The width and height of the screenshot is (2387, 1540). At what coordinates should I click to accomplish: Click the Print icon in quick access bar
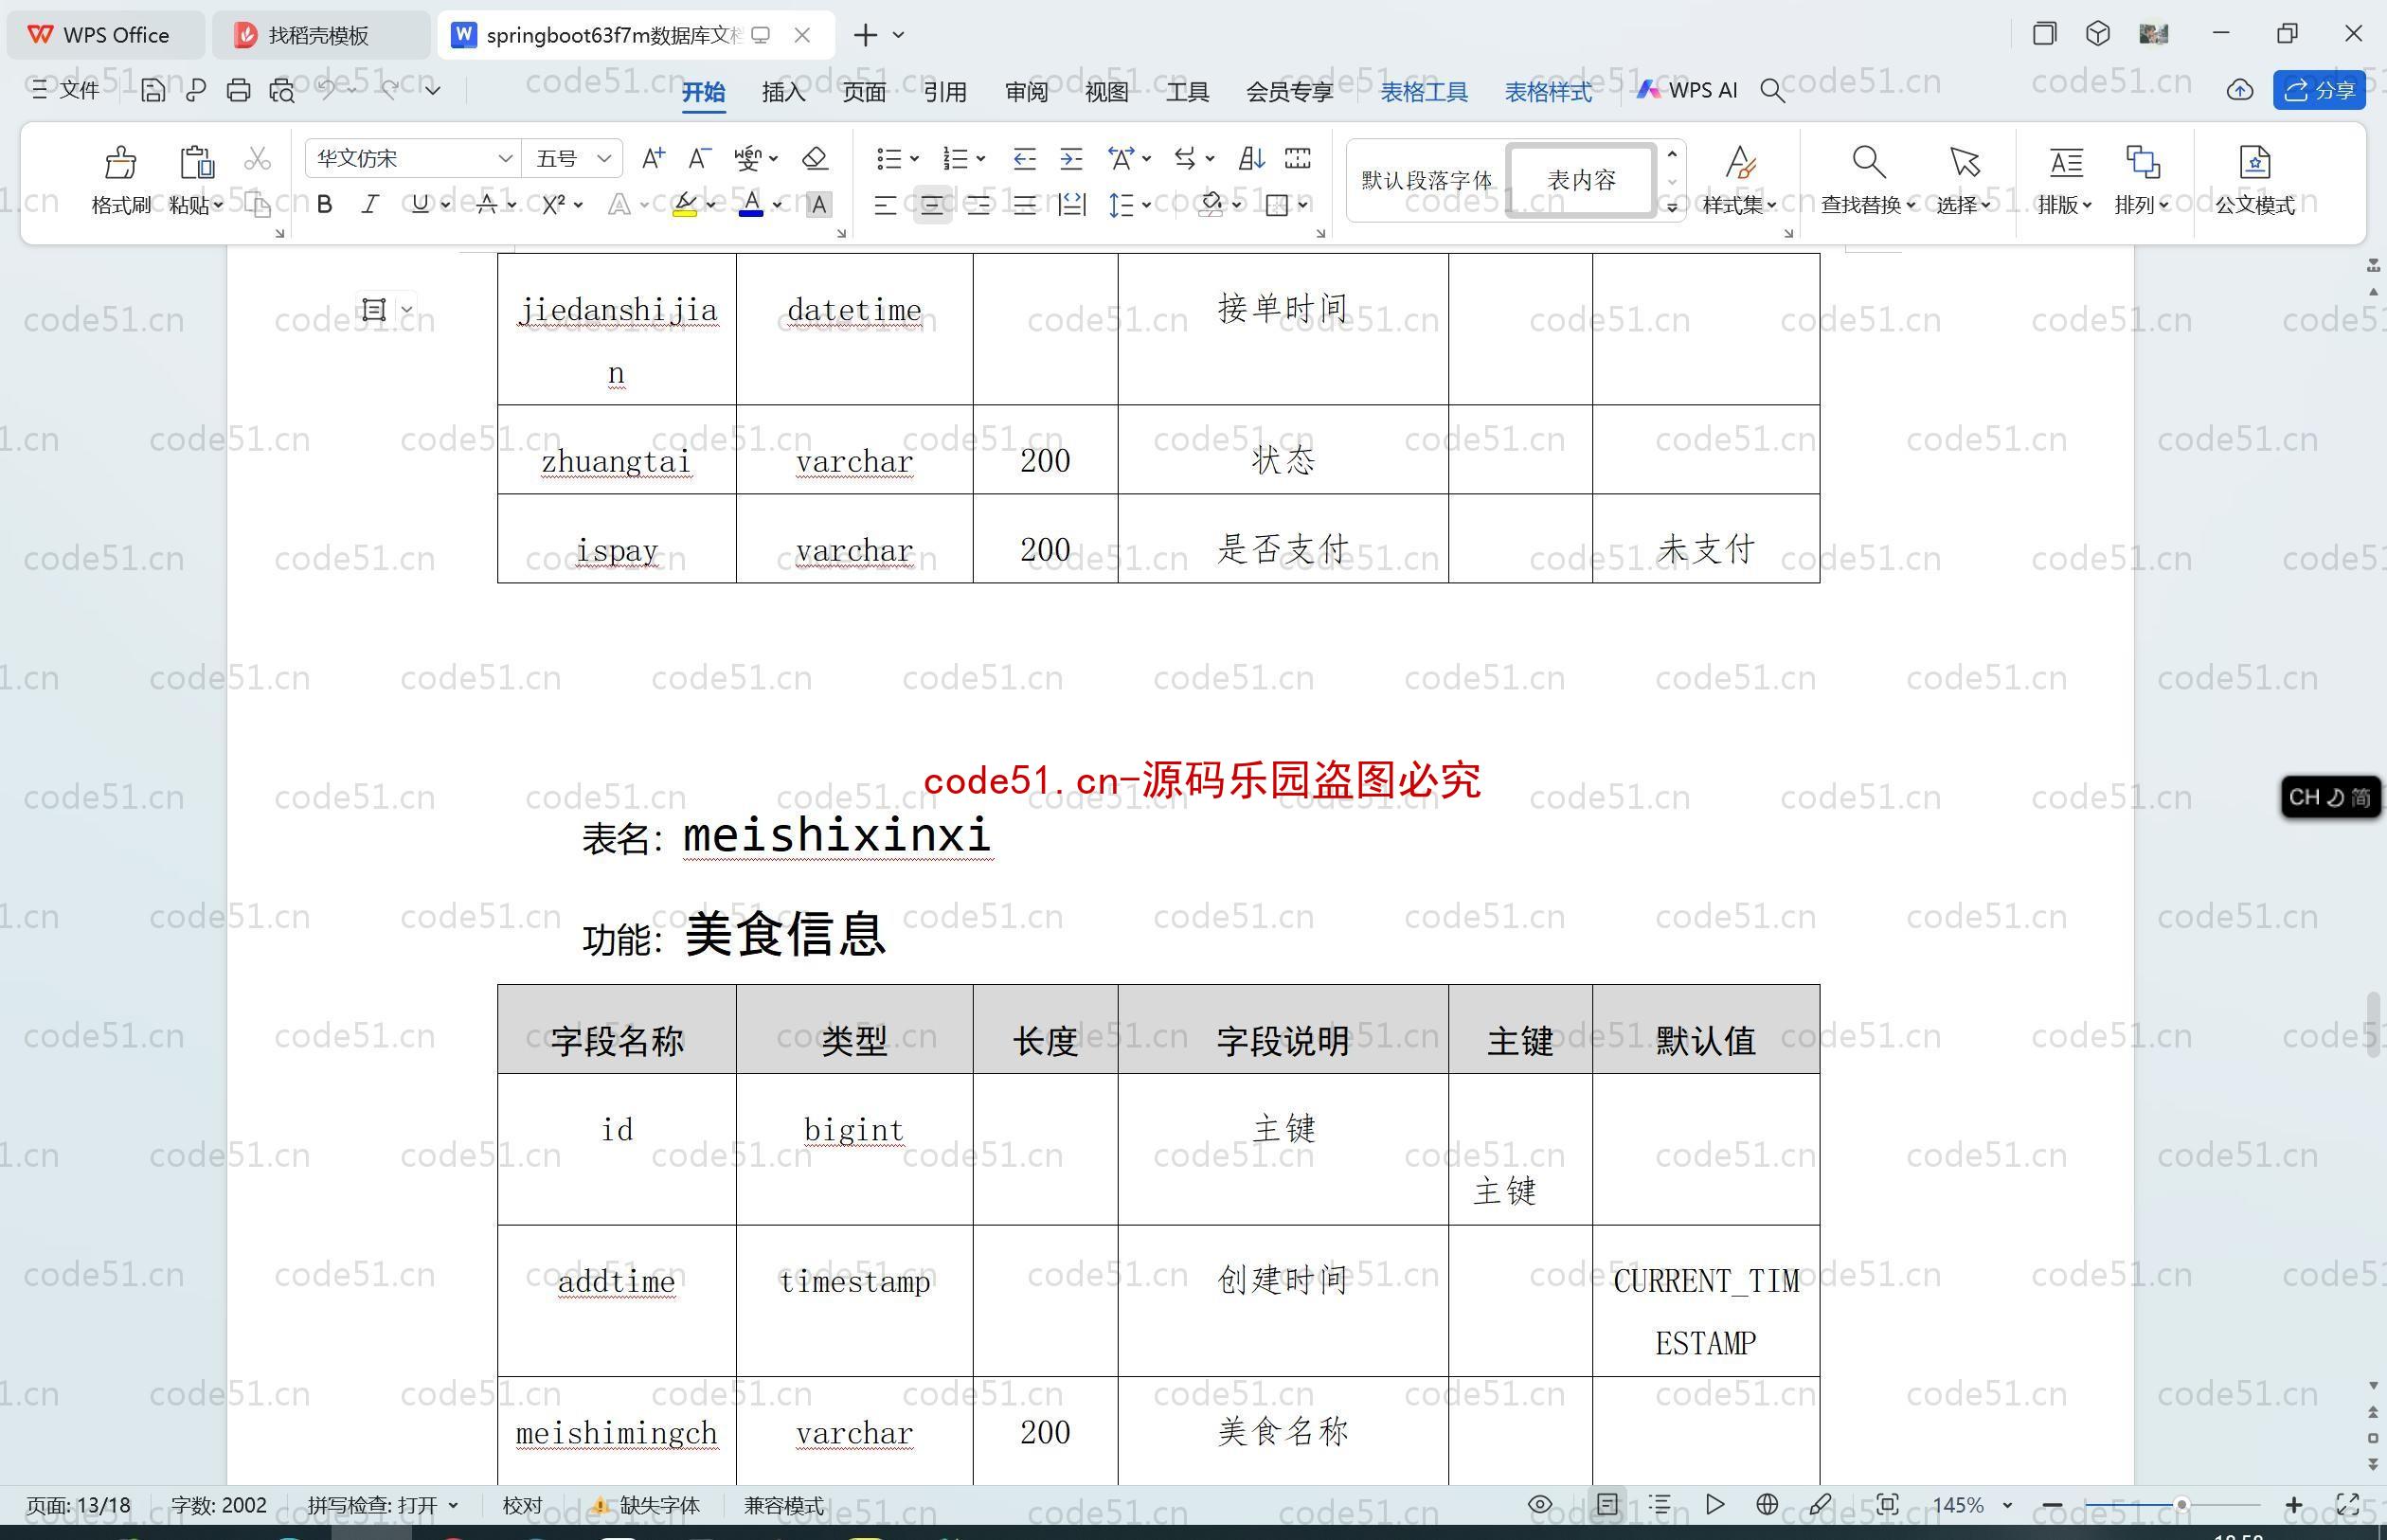[238, 90]
